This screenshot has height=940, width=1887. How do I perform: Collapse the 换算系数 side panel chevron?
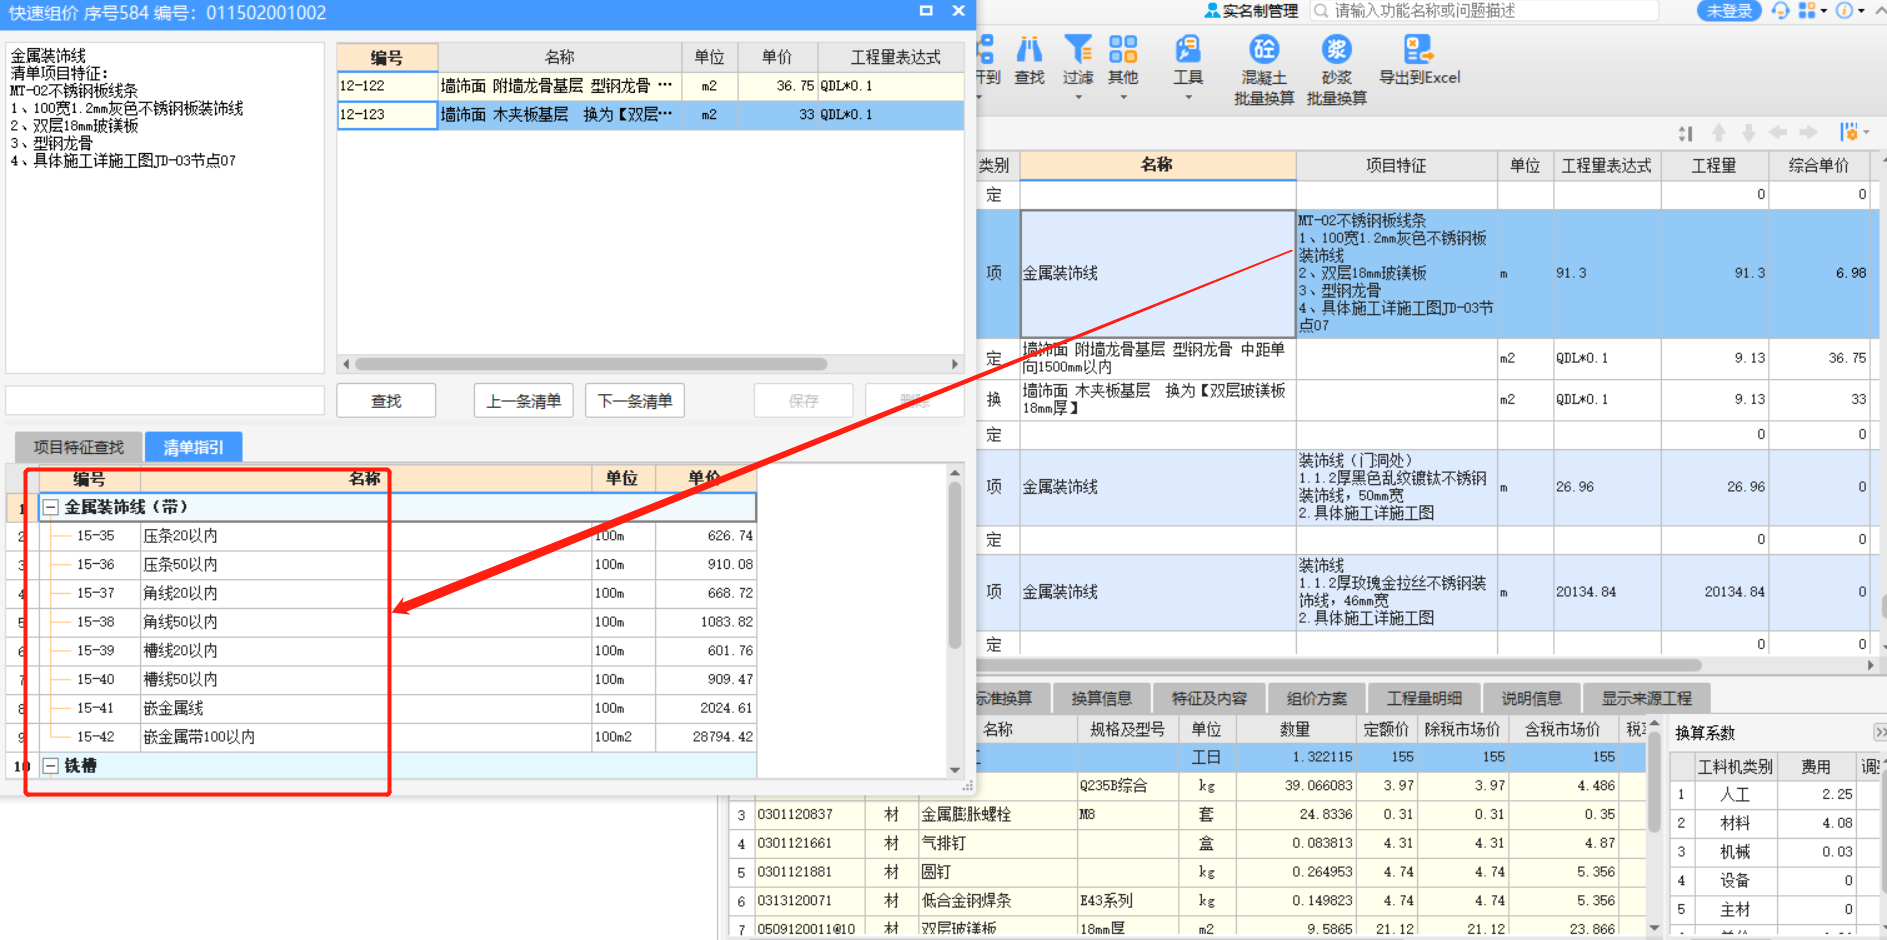pyautogui.click(x=1879, y=732)
